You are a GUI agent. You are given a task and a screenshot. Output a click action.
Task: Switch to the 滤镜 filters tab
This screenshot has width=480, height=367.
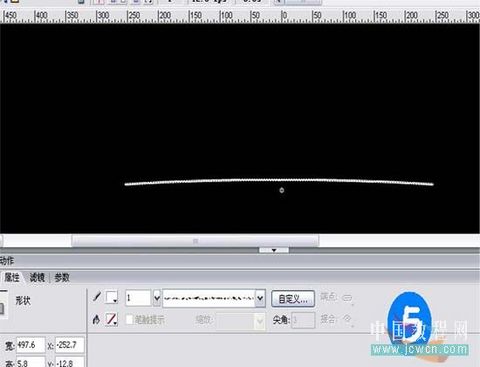tap(37, 277)
